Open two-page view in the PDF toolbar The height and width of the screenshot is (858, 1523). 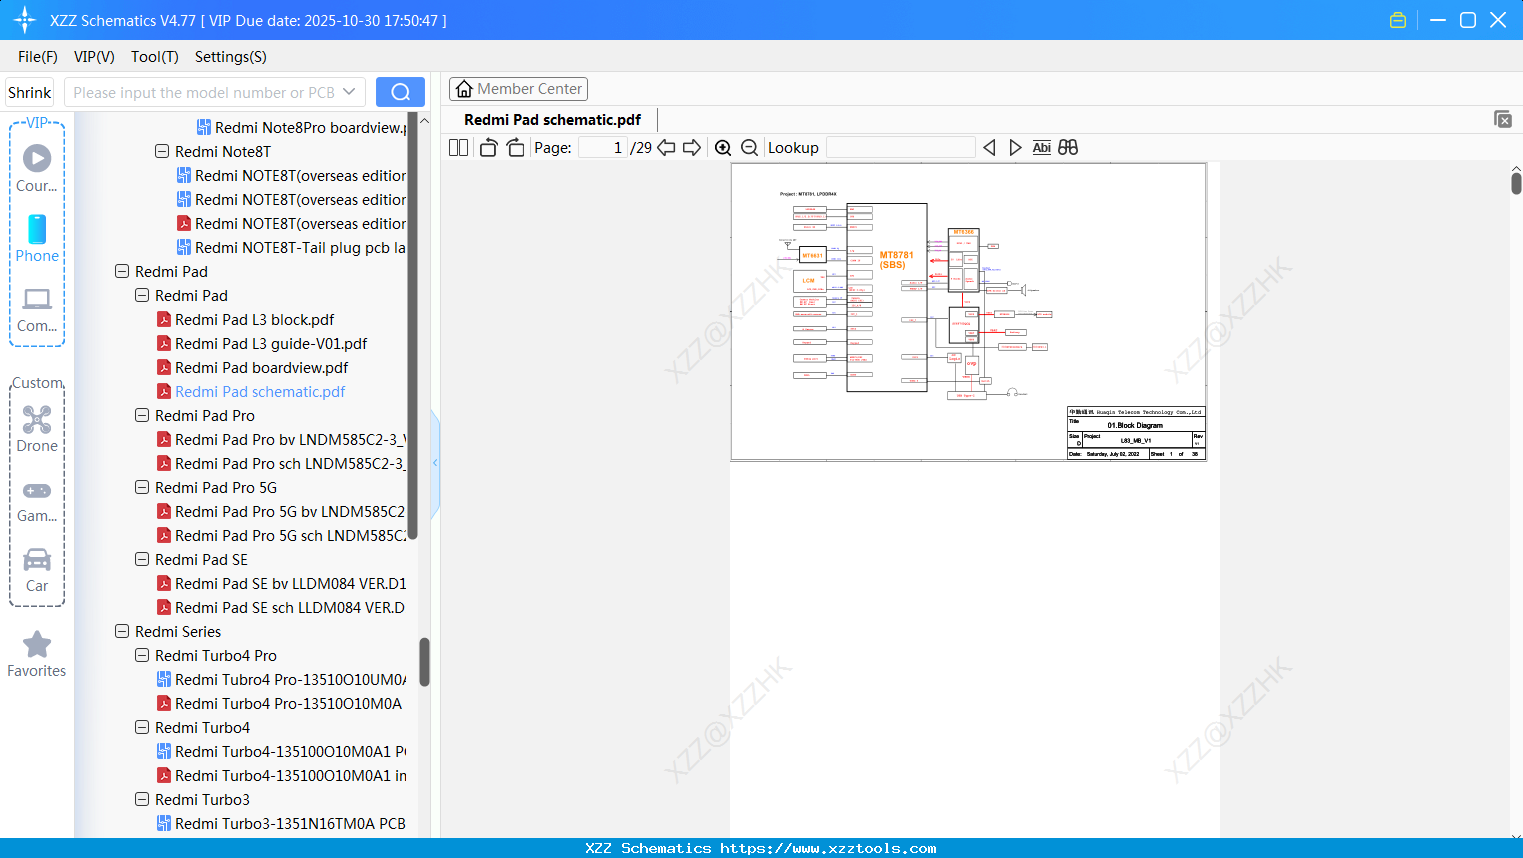pos(458,147)
